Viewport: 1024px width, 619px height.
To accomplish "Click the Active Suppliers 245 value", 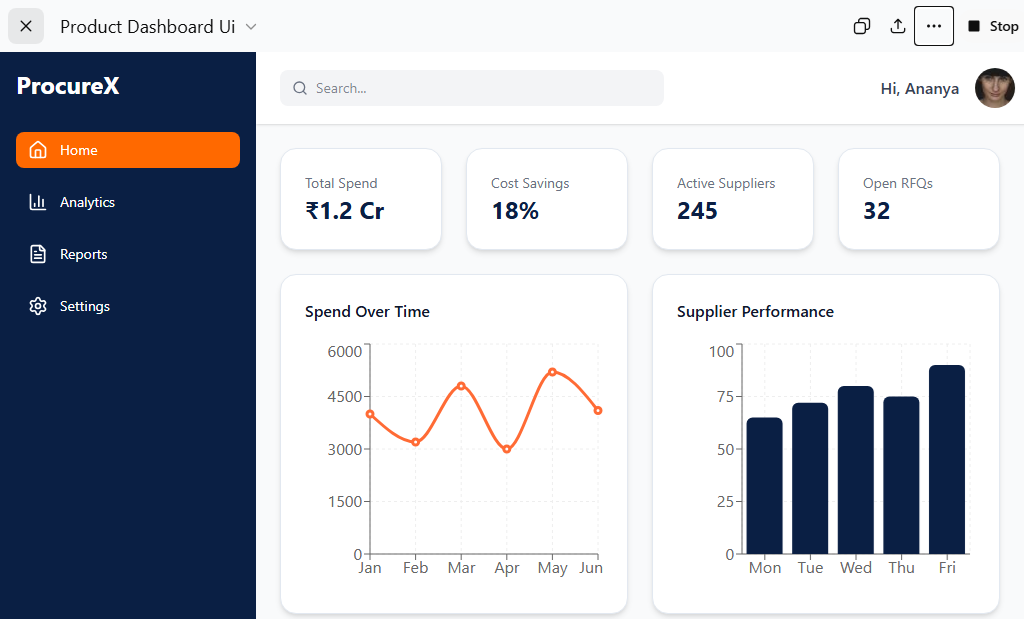I will pyautogui.click(x=697, y=211).
